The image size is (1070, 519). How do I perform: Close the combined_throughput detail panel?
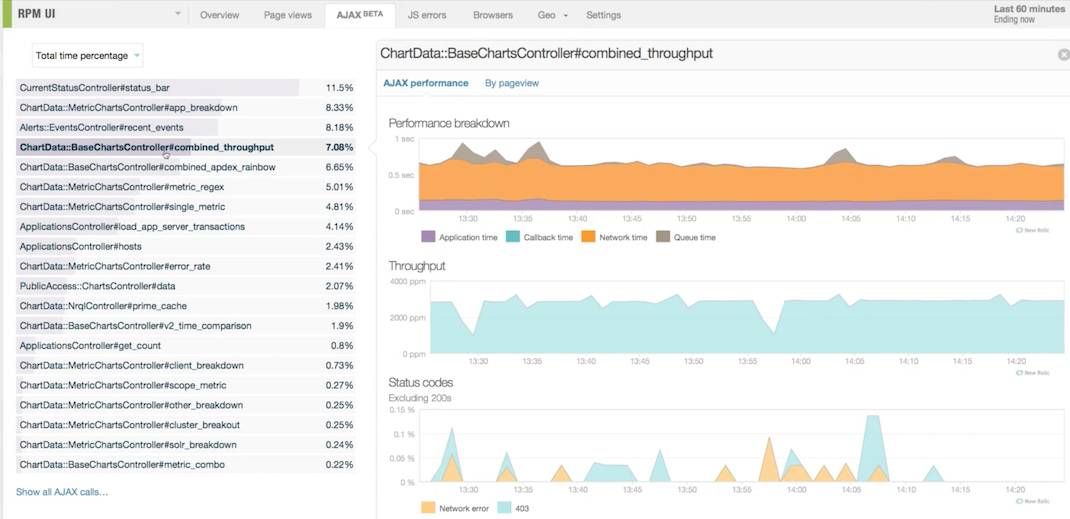click(x=1063, y=54)
